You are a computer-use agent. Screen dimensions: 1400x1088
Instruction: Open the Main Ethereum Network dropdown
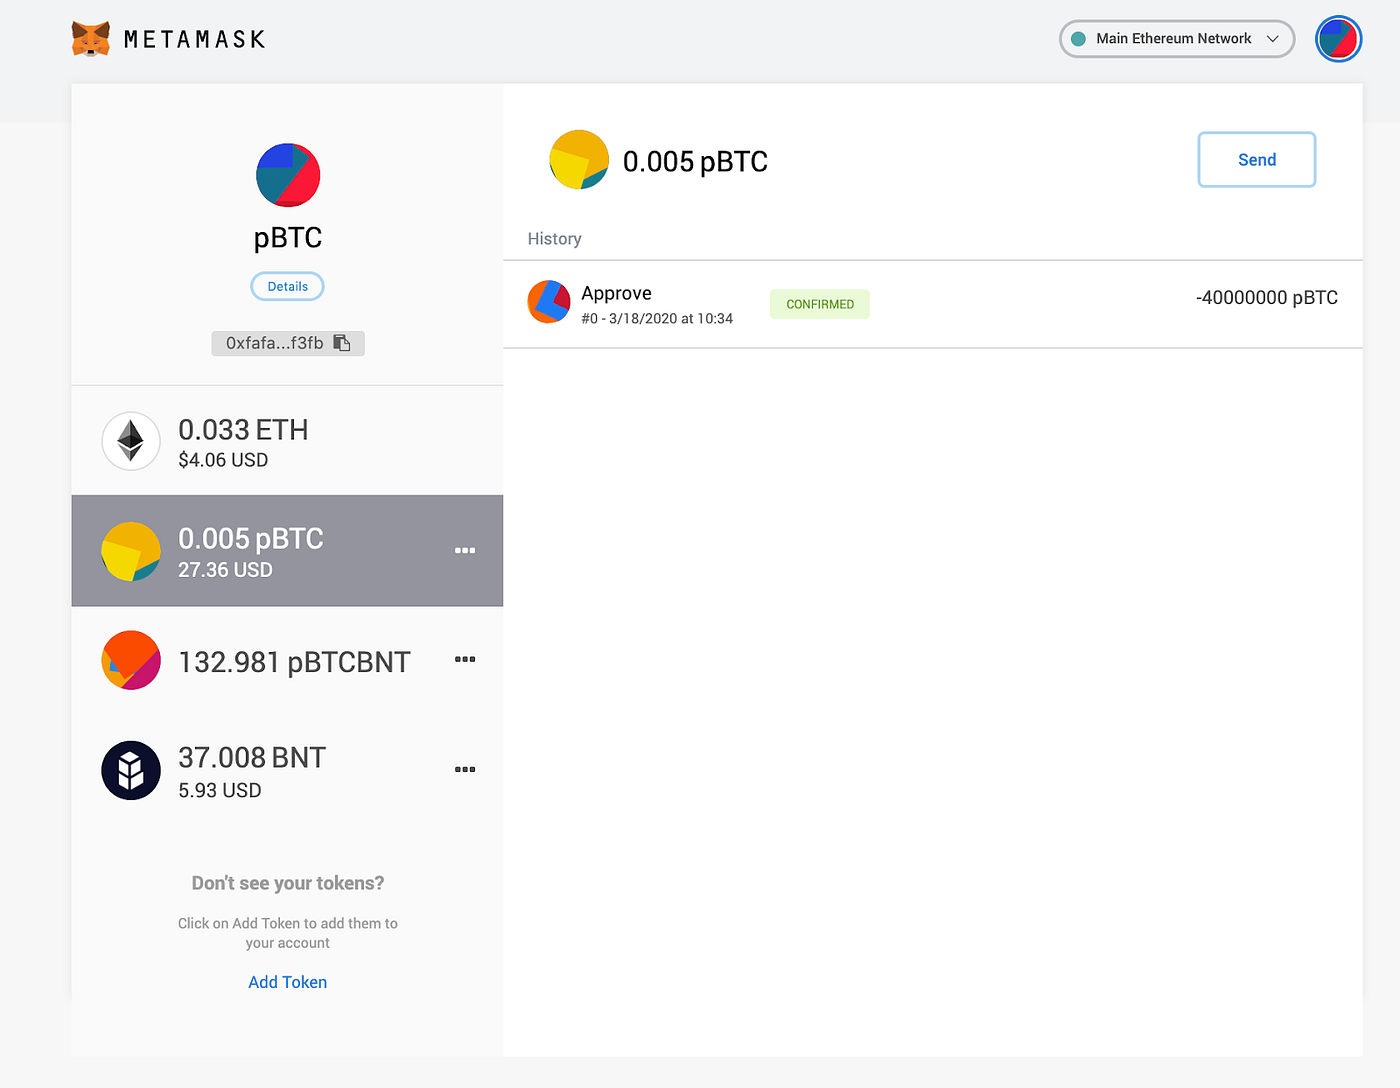pos(1177,39)
